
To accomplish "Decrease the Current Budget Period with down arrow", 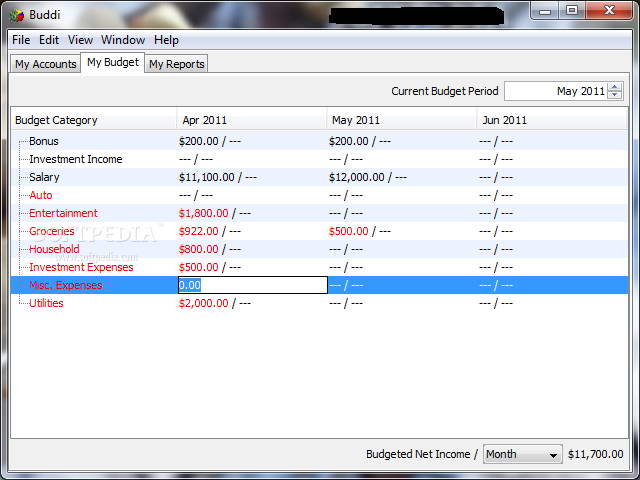I will coord(615,95).
